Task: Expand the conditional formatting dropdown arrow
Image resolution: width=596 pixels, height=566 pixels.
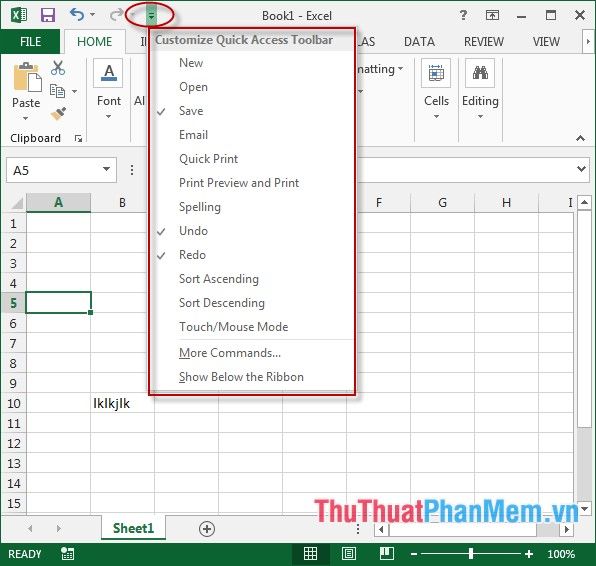Action: click(400, 69)
